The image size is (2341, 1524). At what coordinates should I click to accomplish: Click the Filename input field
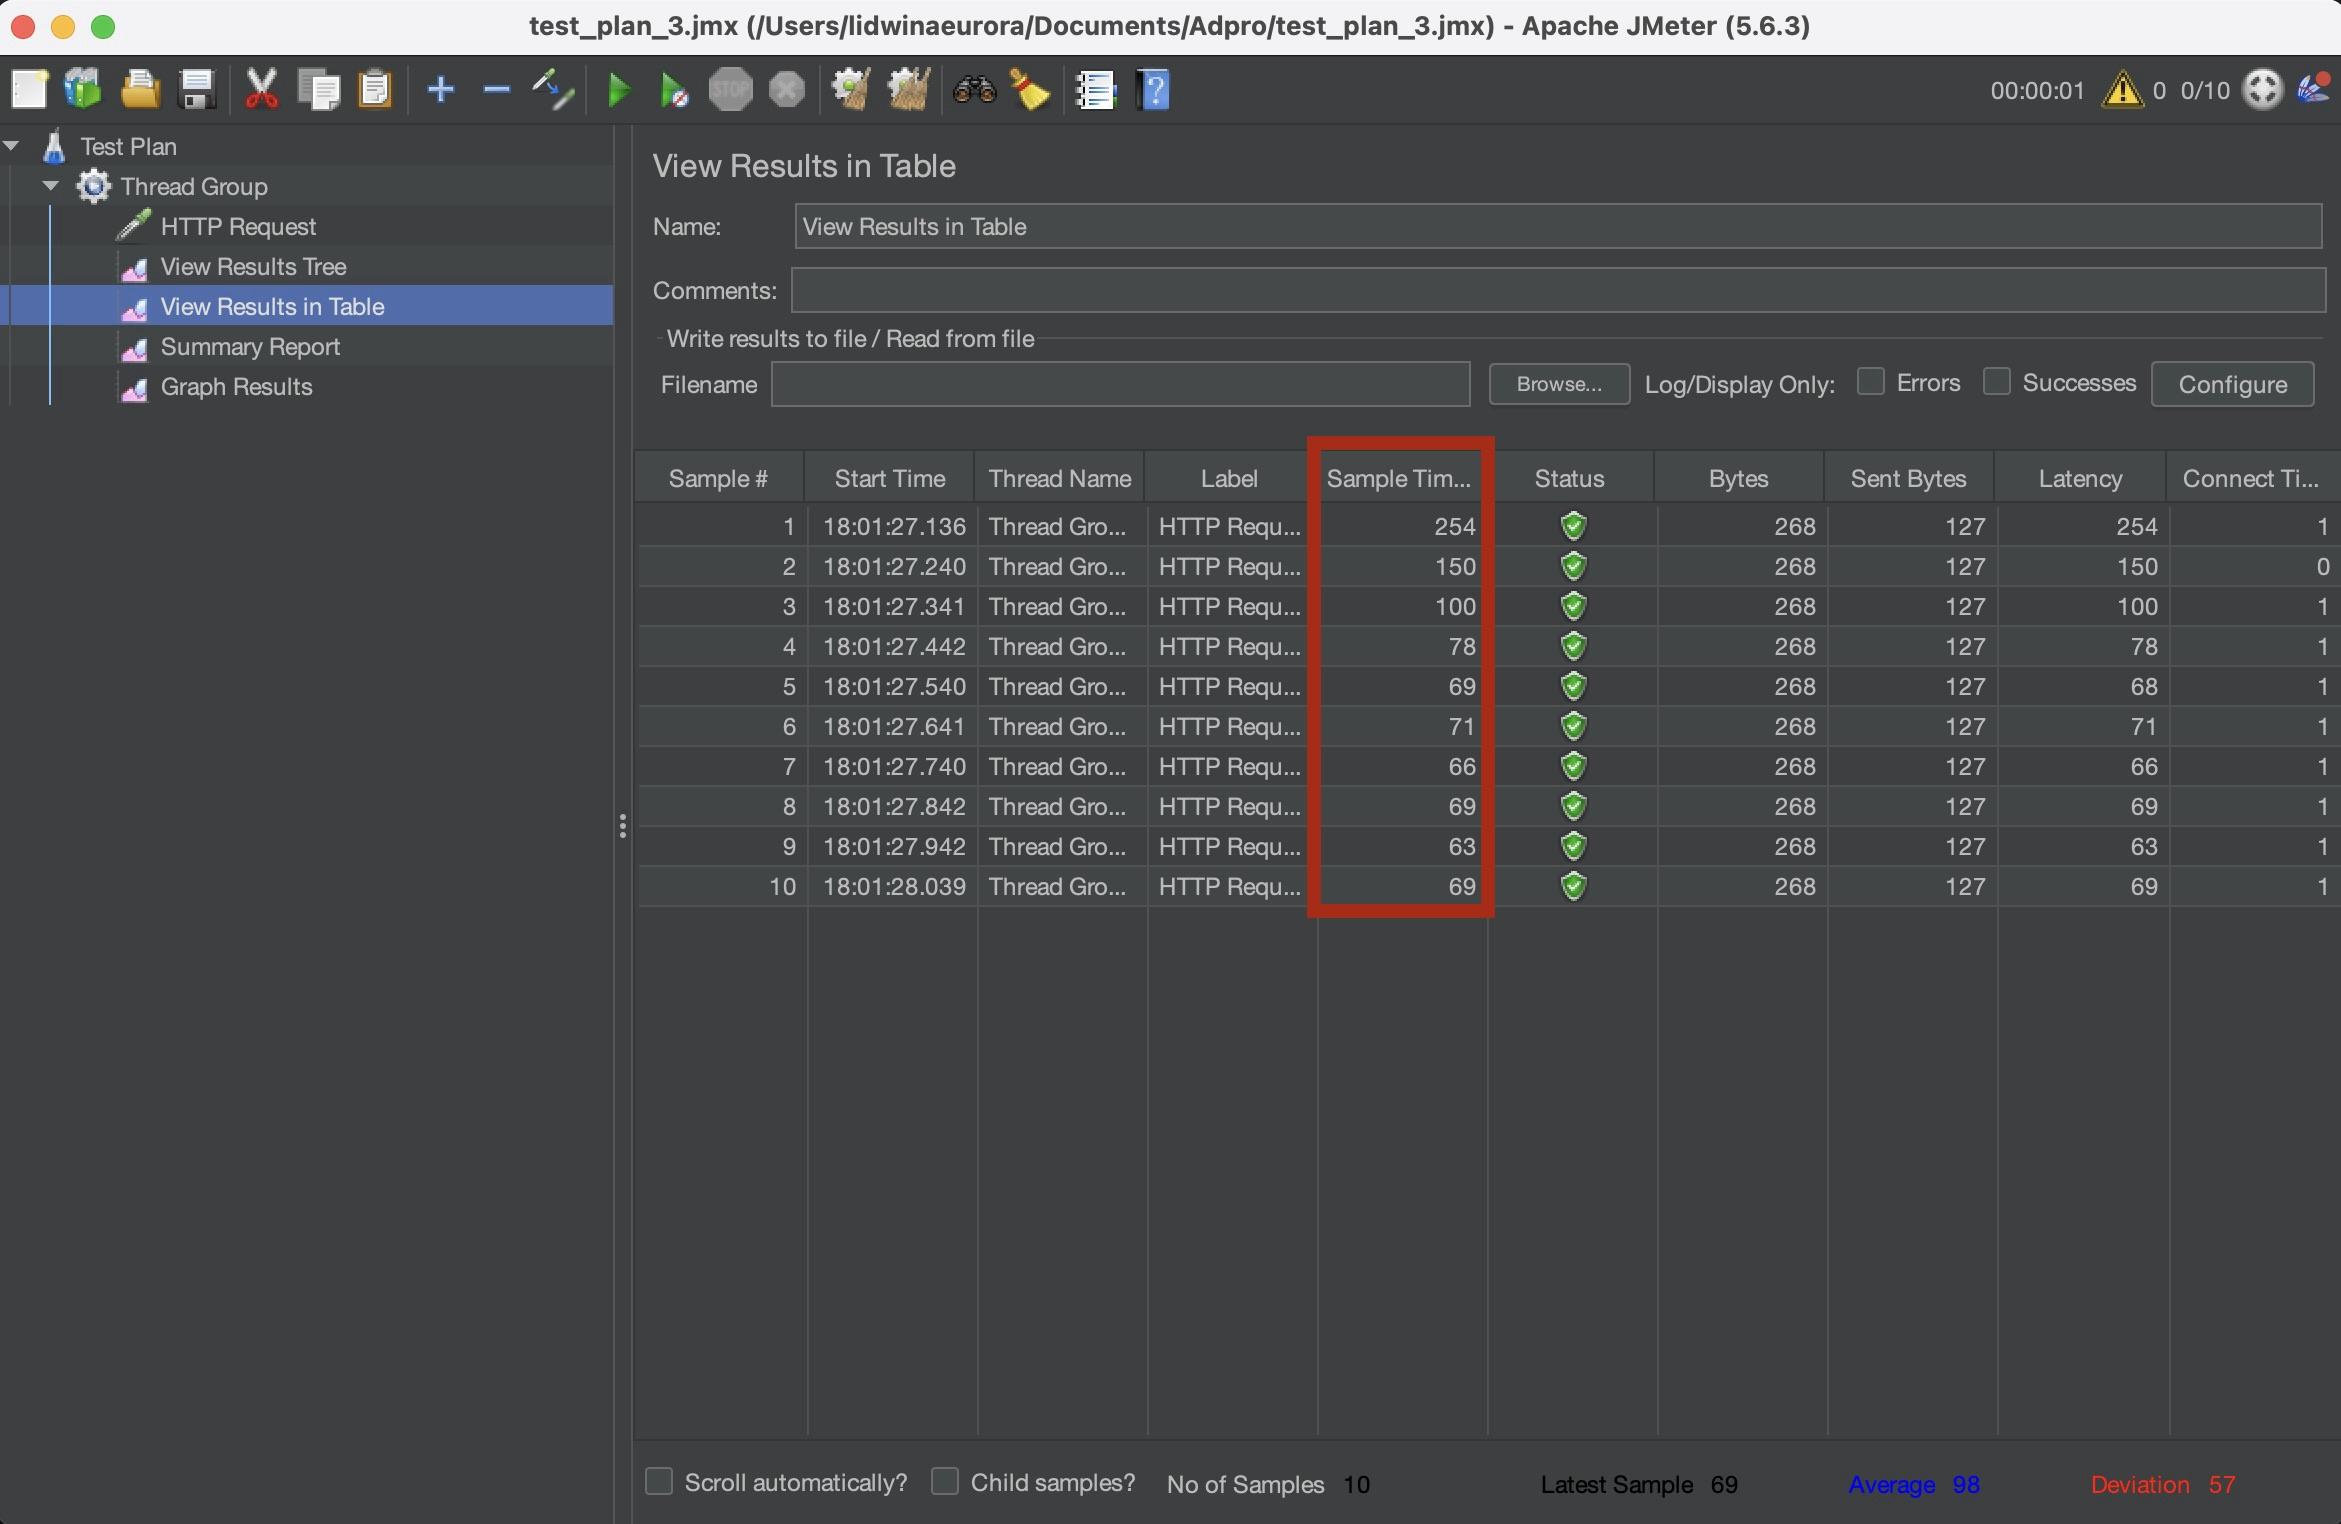[1120, 384]
